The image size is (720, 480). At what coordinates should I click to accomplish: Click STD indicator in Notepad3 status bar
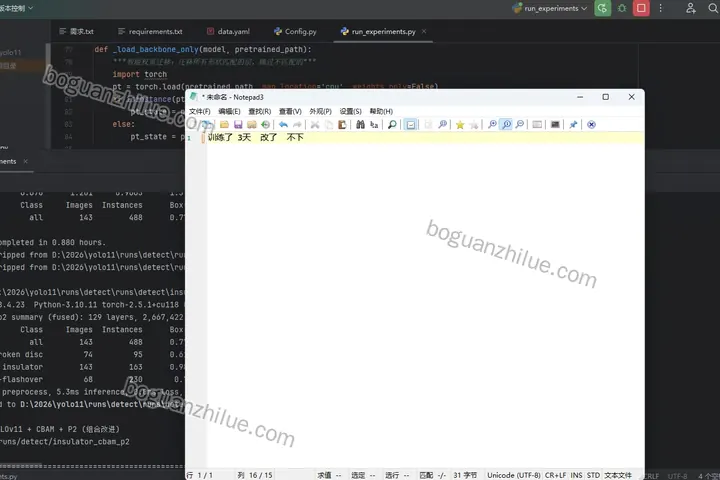pyautogui.click(x=593, y=475)
